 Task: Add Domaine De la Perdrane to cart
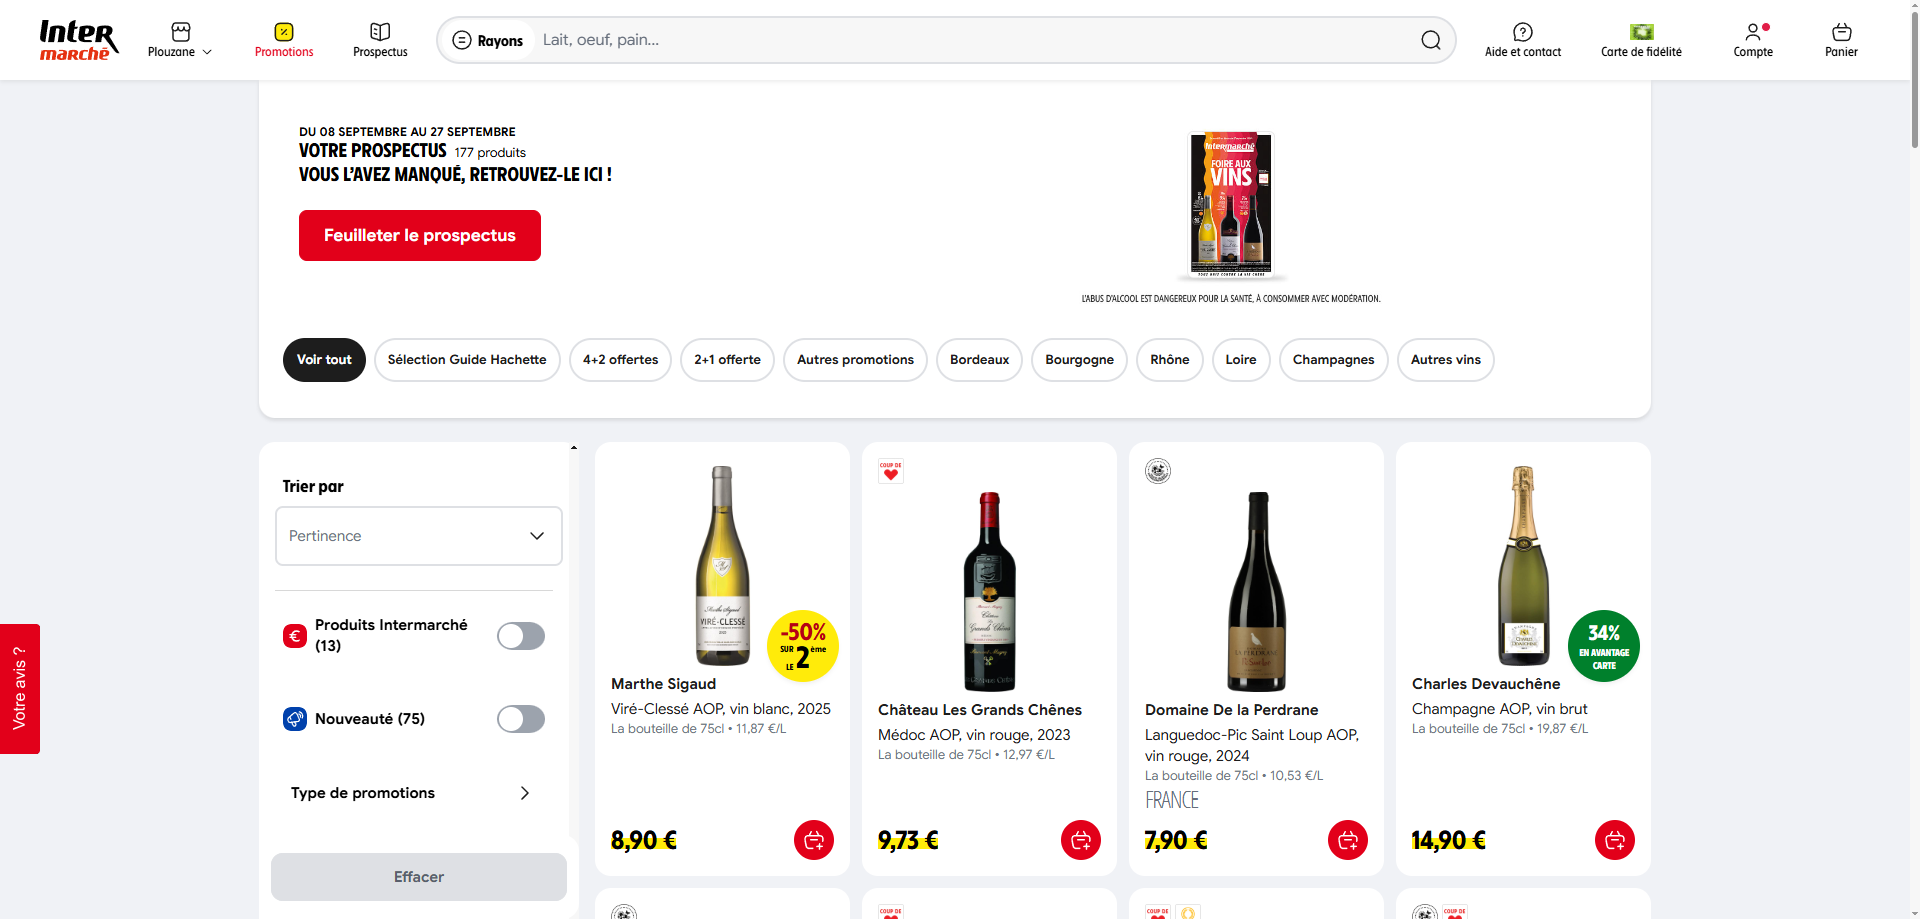(x=1348, y=840)
